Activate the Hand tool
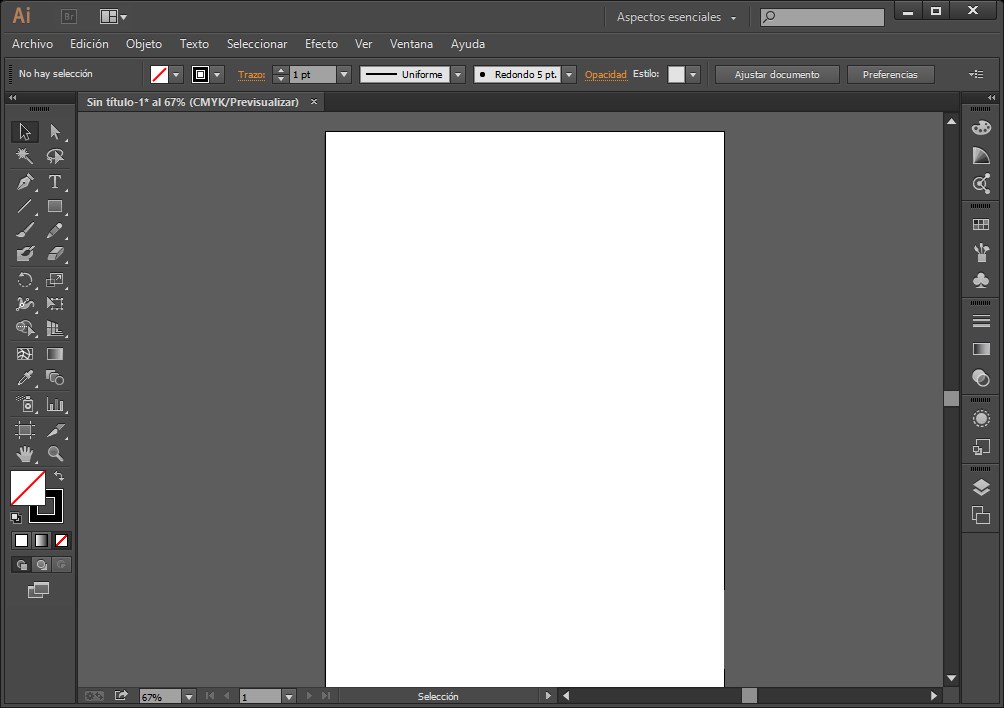Image resolution: width=1004 pixels, height=708 pixels. click(x=25, y=454)
